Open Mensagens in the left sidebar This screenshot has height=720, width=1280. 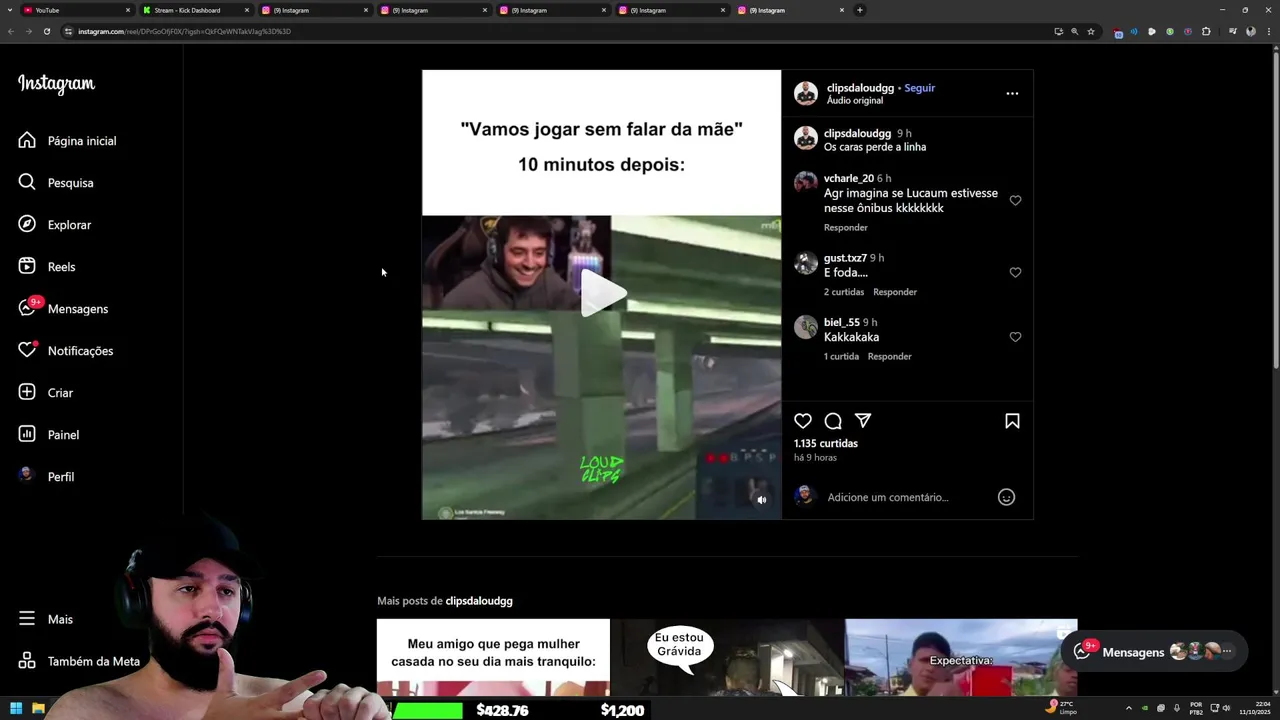64,309
